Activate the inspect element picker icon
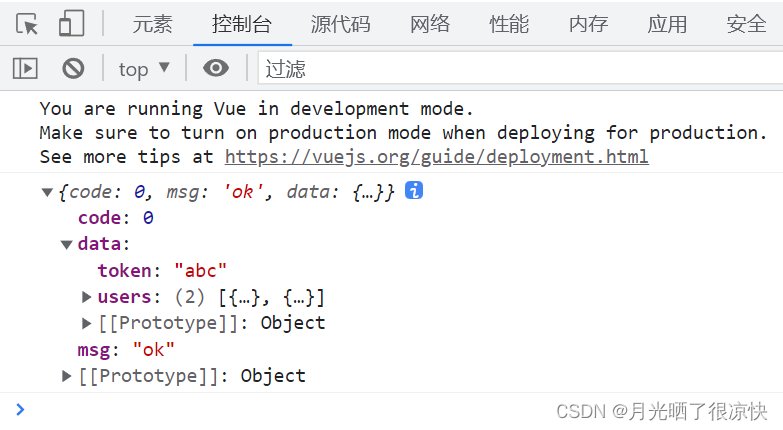The image size is (783, 430). click(x=27, y=24)
